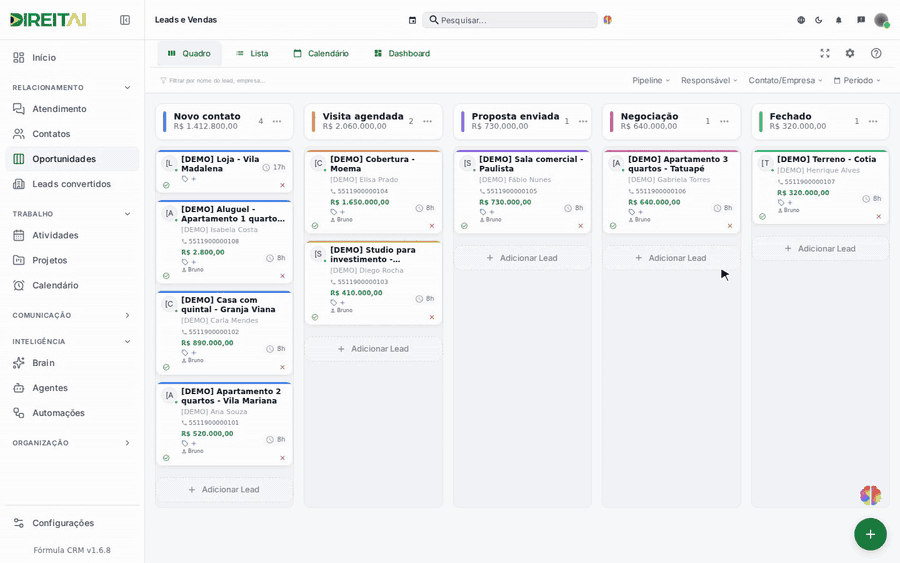The height and width of the screenshot is (563, 900).
Task: Open Leads convertidos in sidebar
Action: pyautogui.click(x=72, y=184)
